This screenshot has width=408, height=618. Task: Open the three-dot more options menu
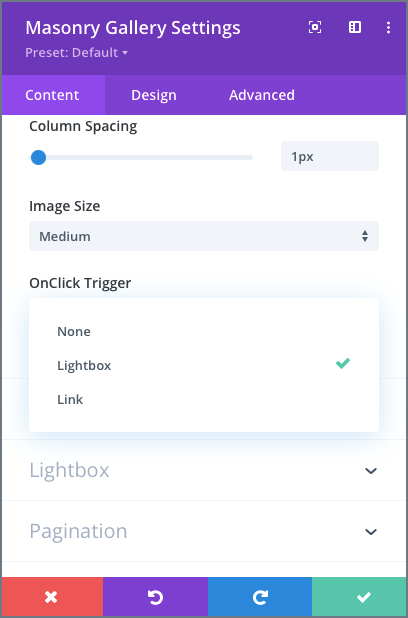(388, 27)
